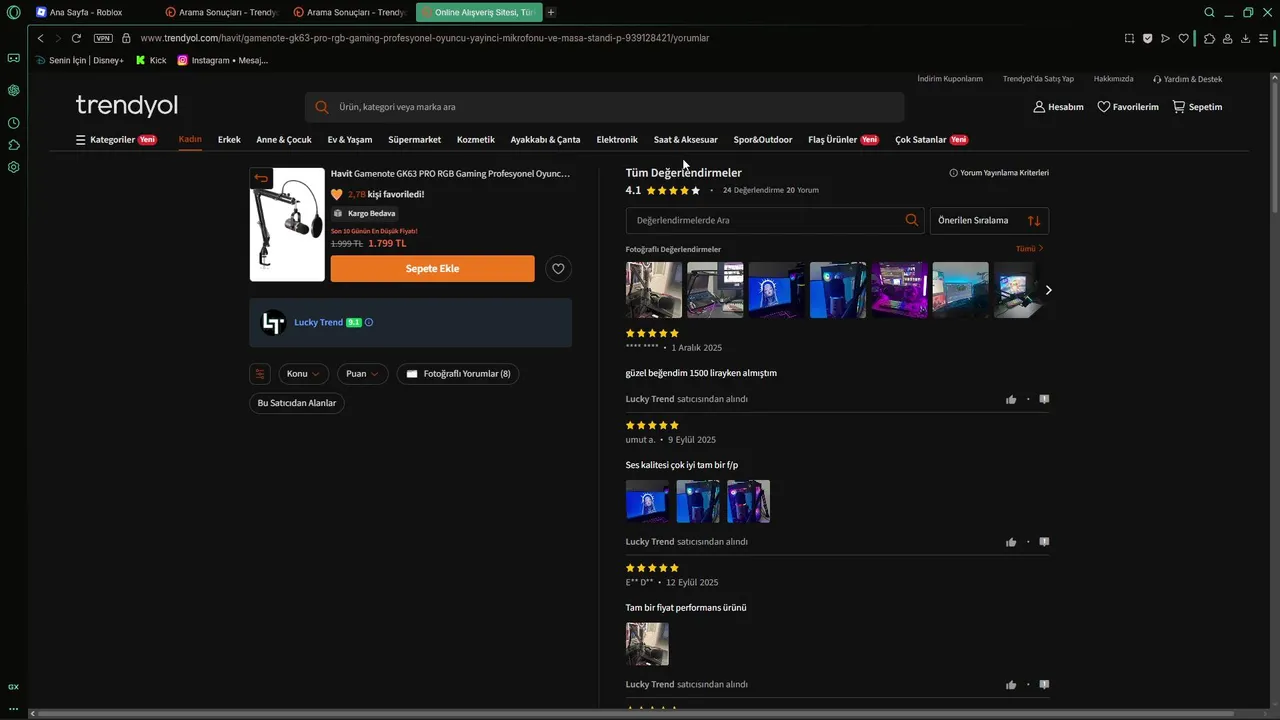1280x720 pixels.
Task: Select the Elektronik category
Action: 617,140
